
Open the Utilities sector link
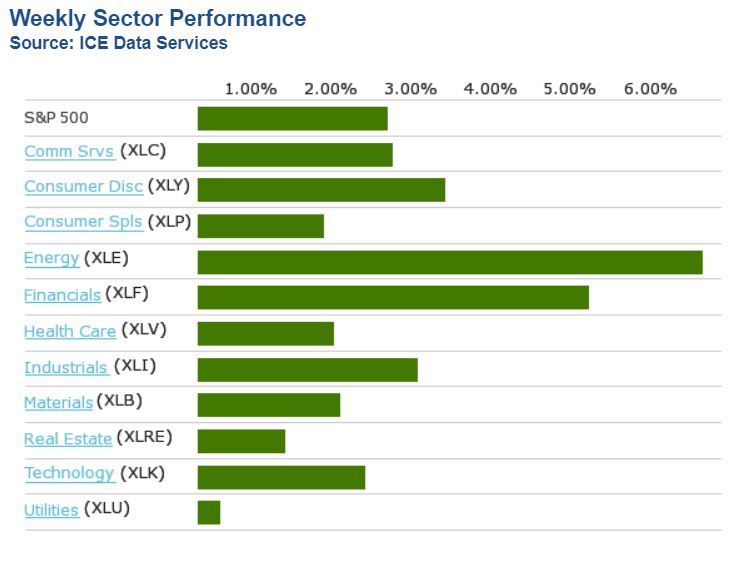[x=51, y=510]
